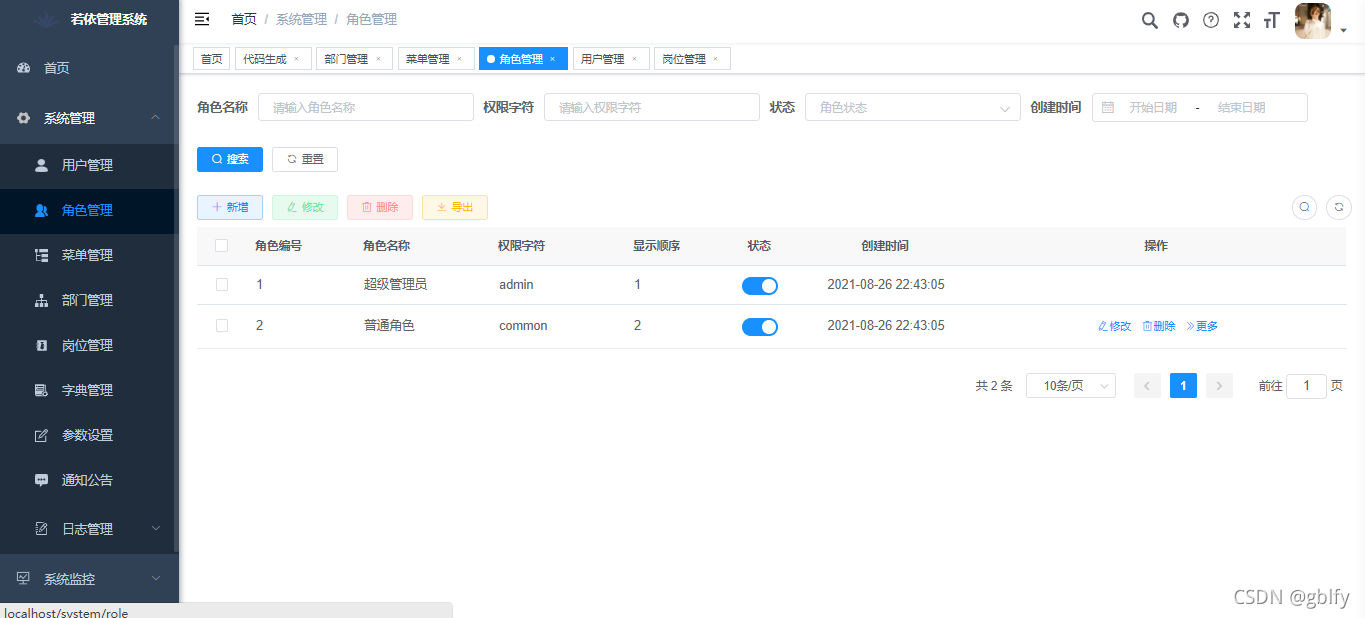
Task: Open the documentation question mark icon
Action: [x=1211, y=19]
